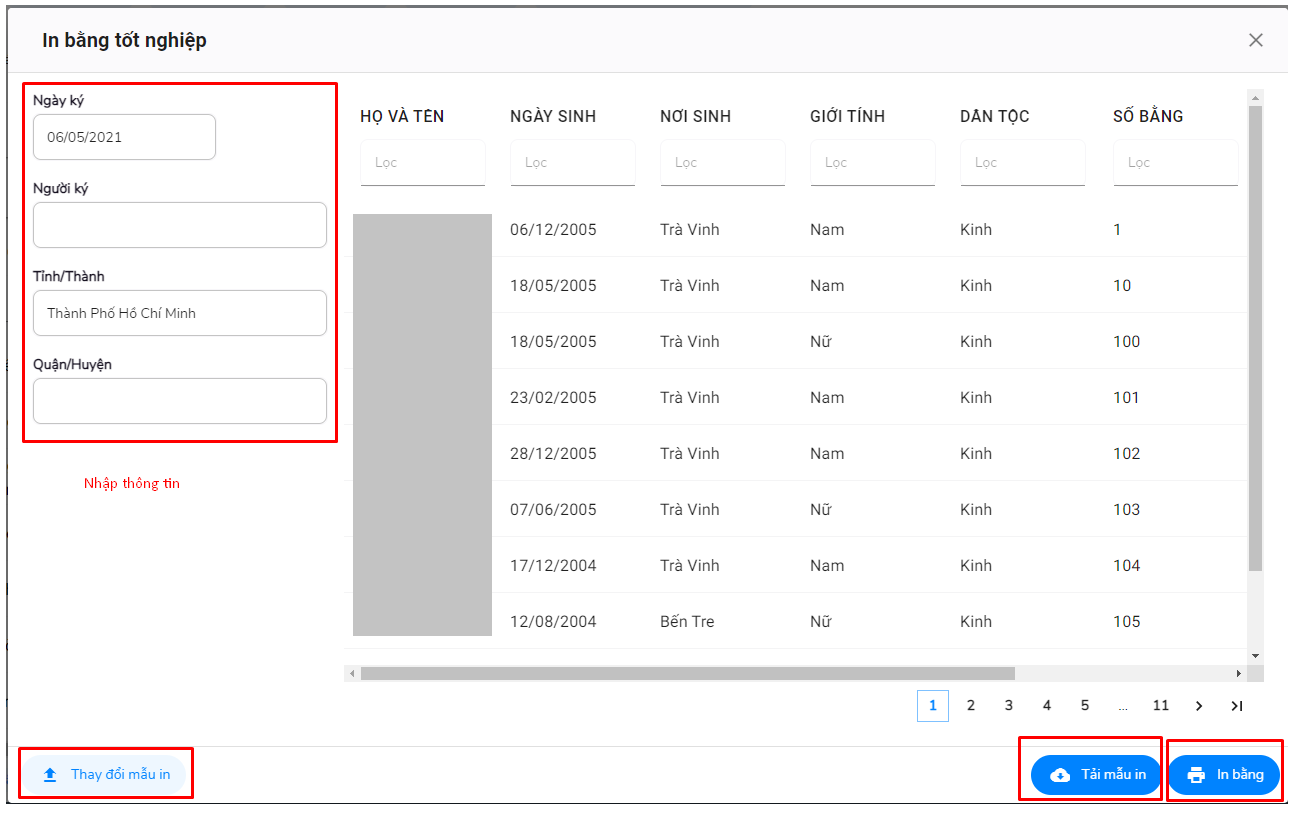Go to page 11 of the table
This screenshot has width=1304, height=818.
pyautogui.click(x=1161, y=706)
